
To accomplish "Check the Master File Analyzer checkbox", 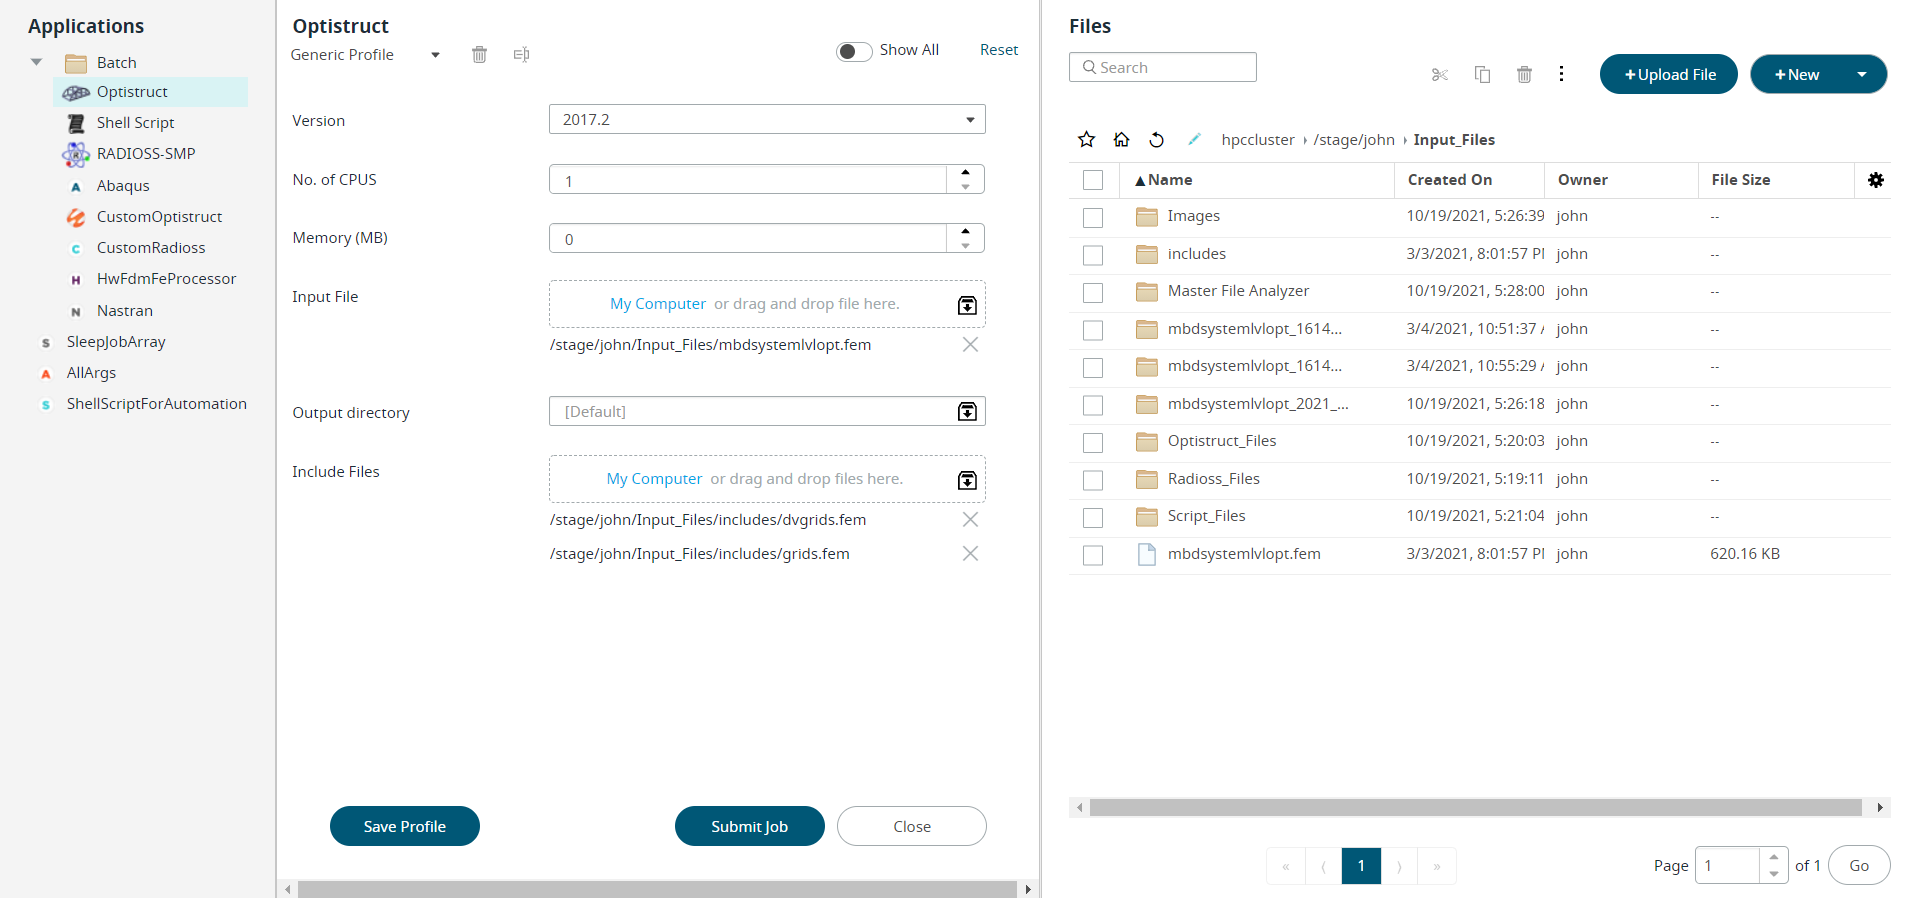I will click(x=1093, y=292).
